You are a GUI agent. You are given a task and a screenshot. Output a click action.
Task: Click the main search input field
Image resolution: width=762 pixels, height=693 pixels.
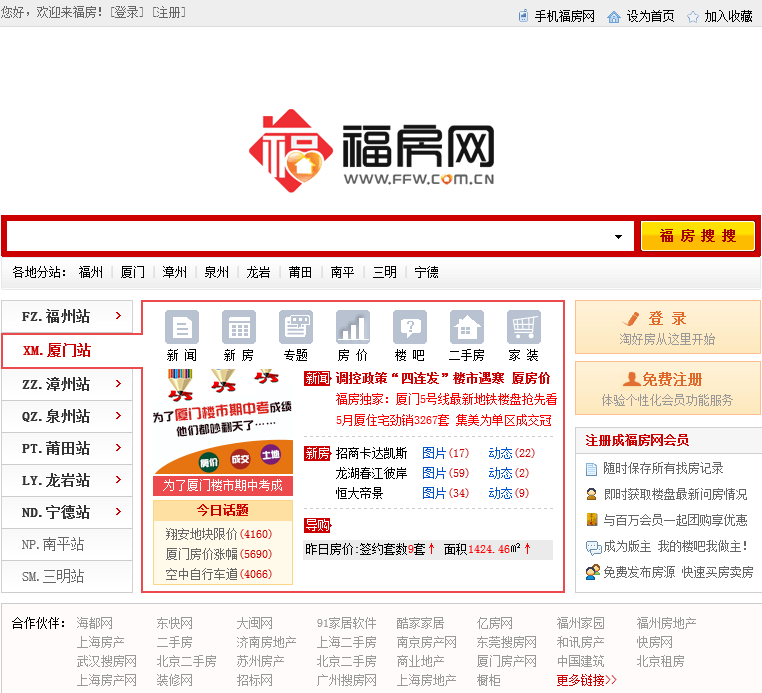click(320, 237)
